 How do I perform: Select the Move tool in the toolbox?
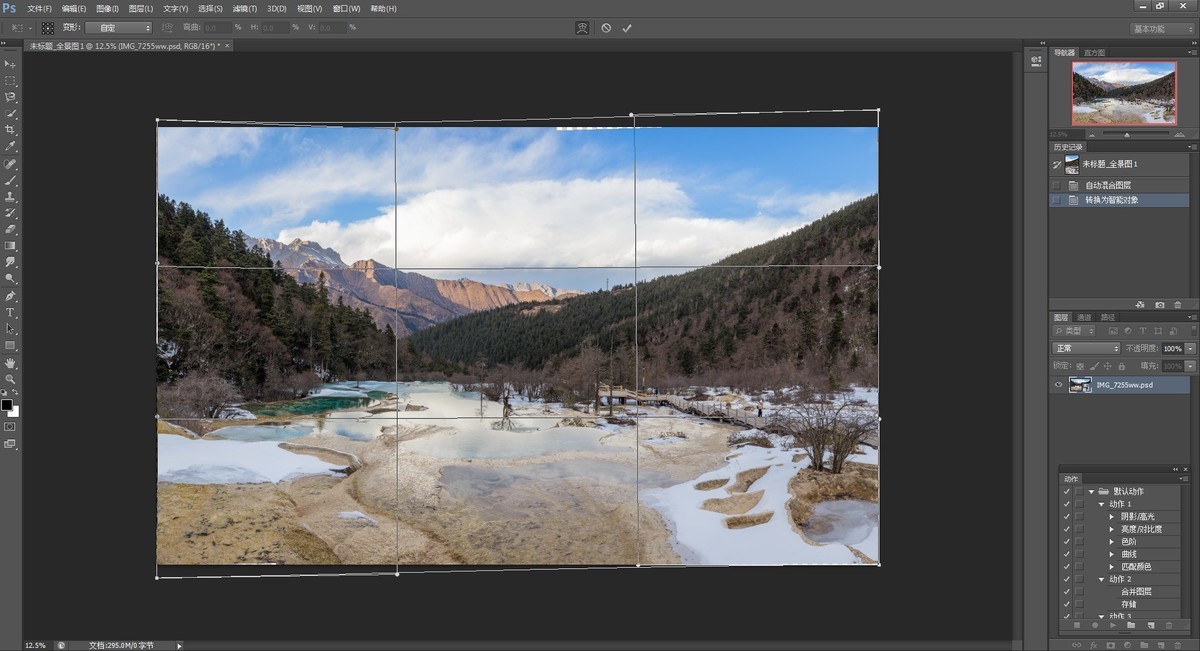(x=10, y=63)
